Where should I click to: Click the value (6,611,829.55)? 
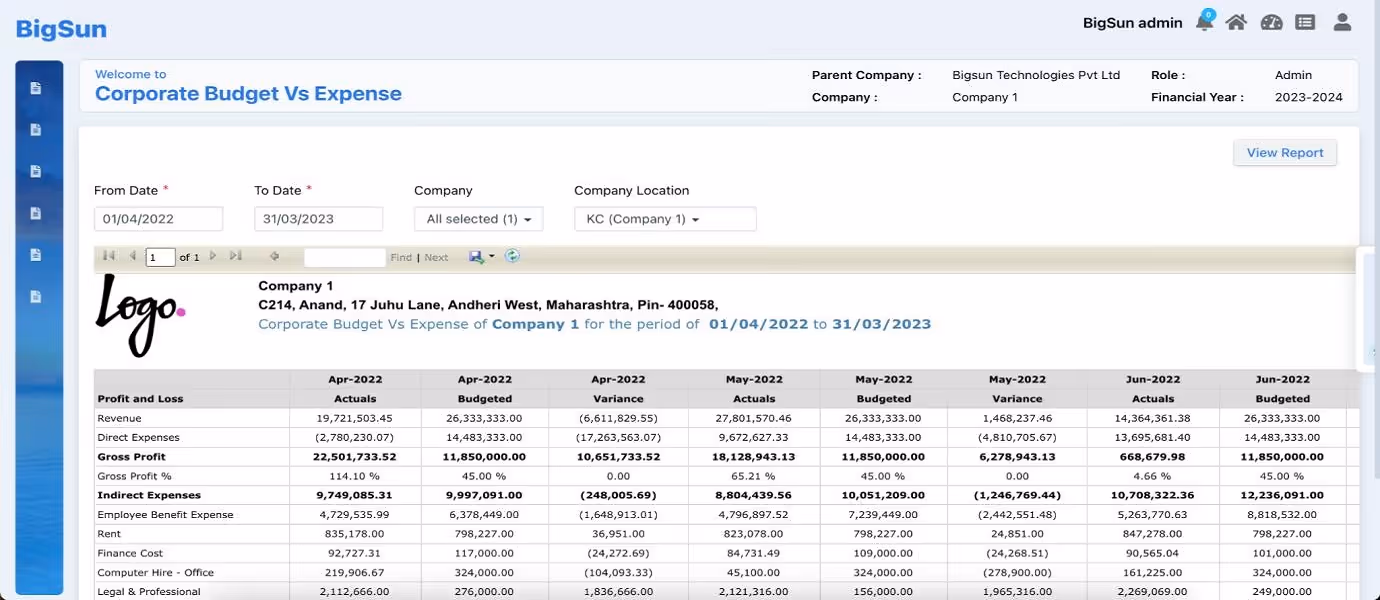tap(618, 418)
